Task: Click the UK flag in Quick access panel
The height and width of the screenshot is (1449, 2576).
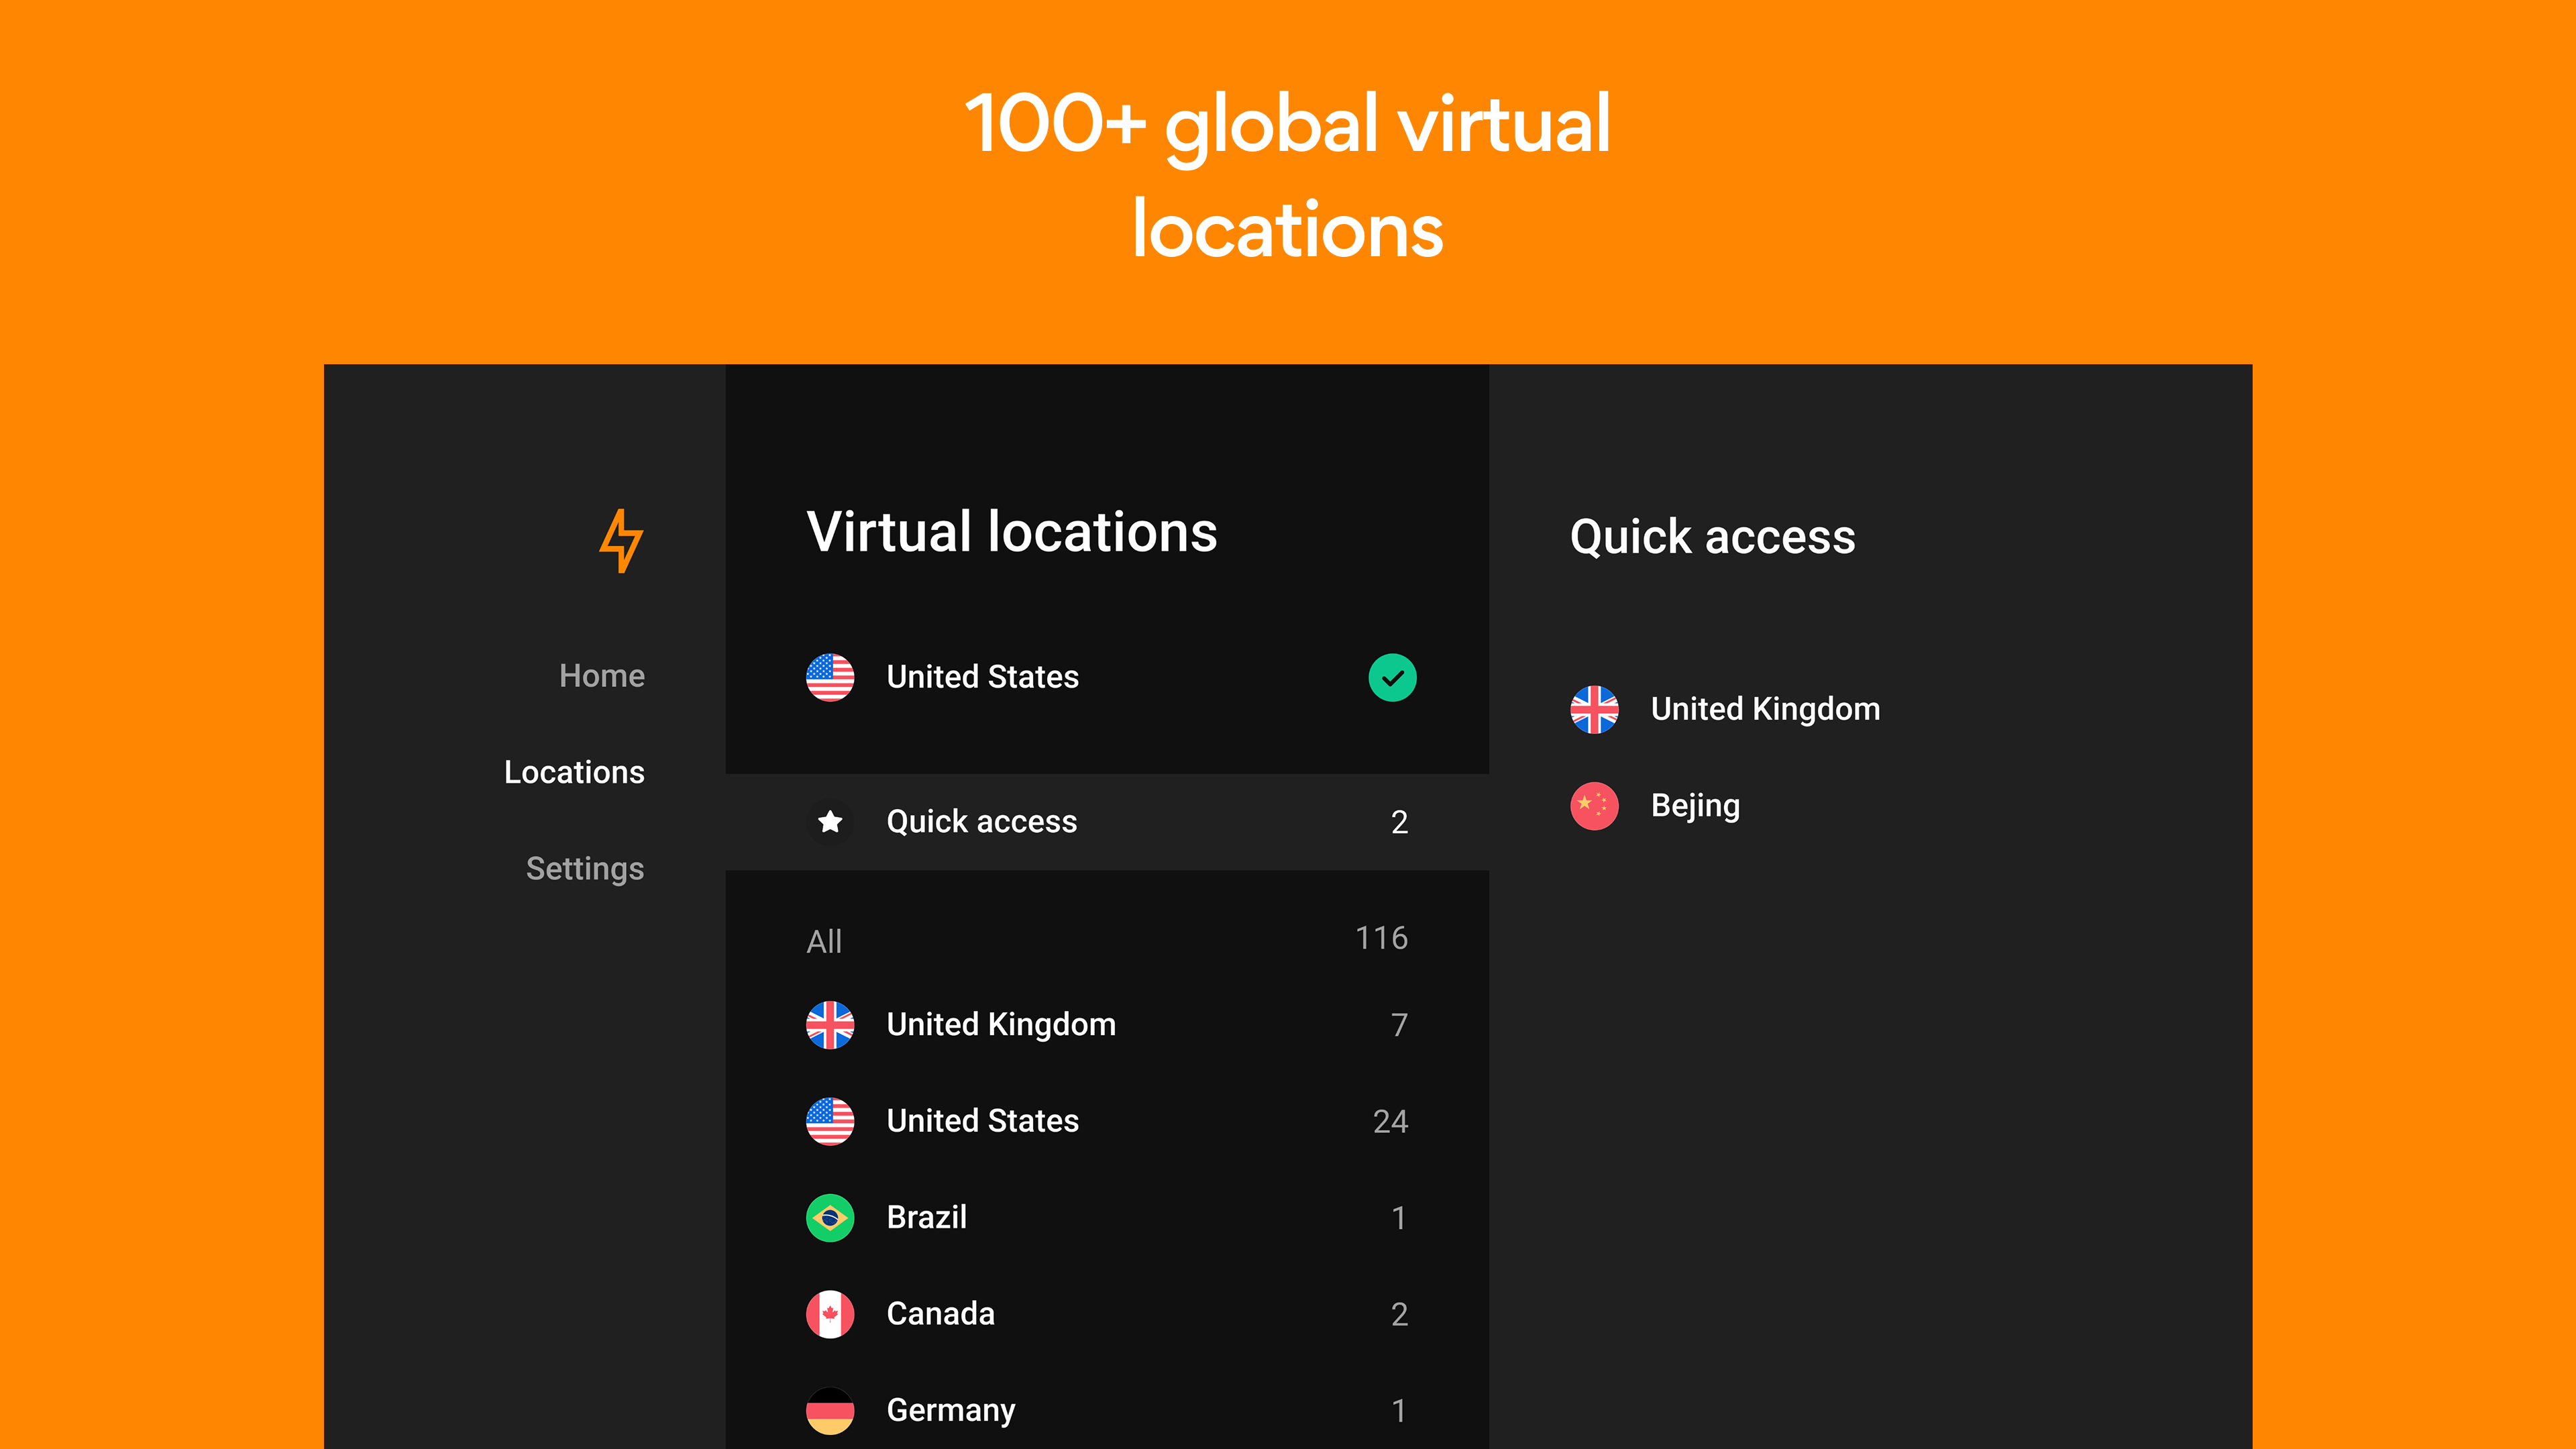Action: 1595,710
